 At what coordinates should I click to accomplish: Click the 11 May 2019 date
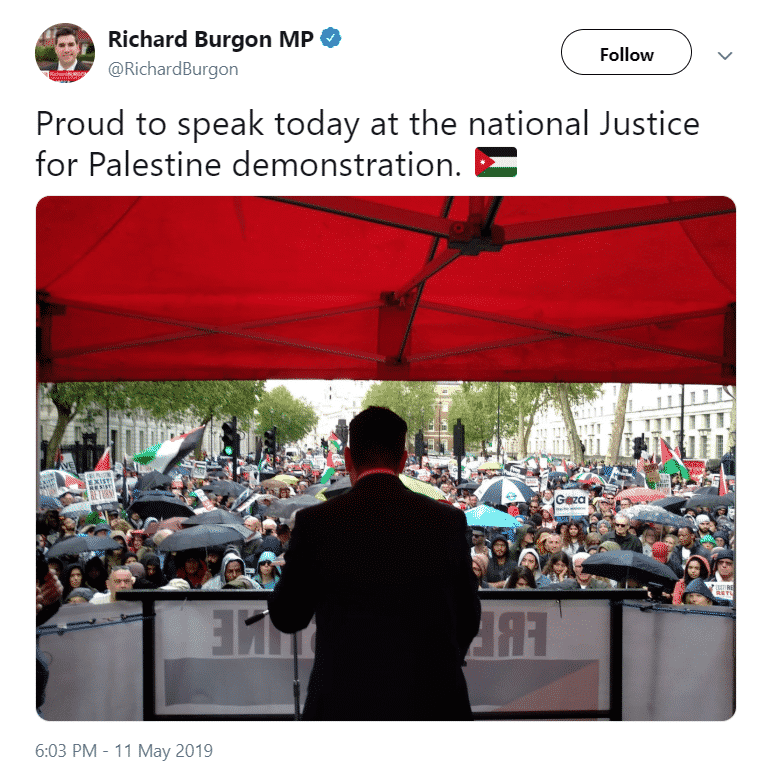coord(164,750)
